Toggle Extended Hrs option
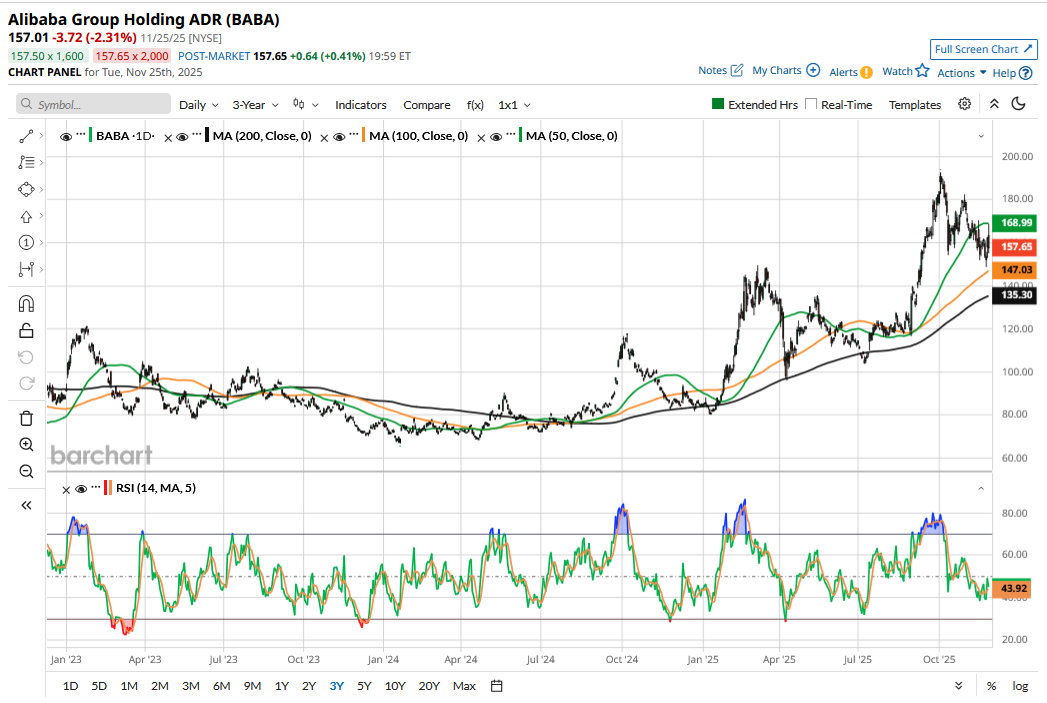1047x703 pixels. (717, 104)
